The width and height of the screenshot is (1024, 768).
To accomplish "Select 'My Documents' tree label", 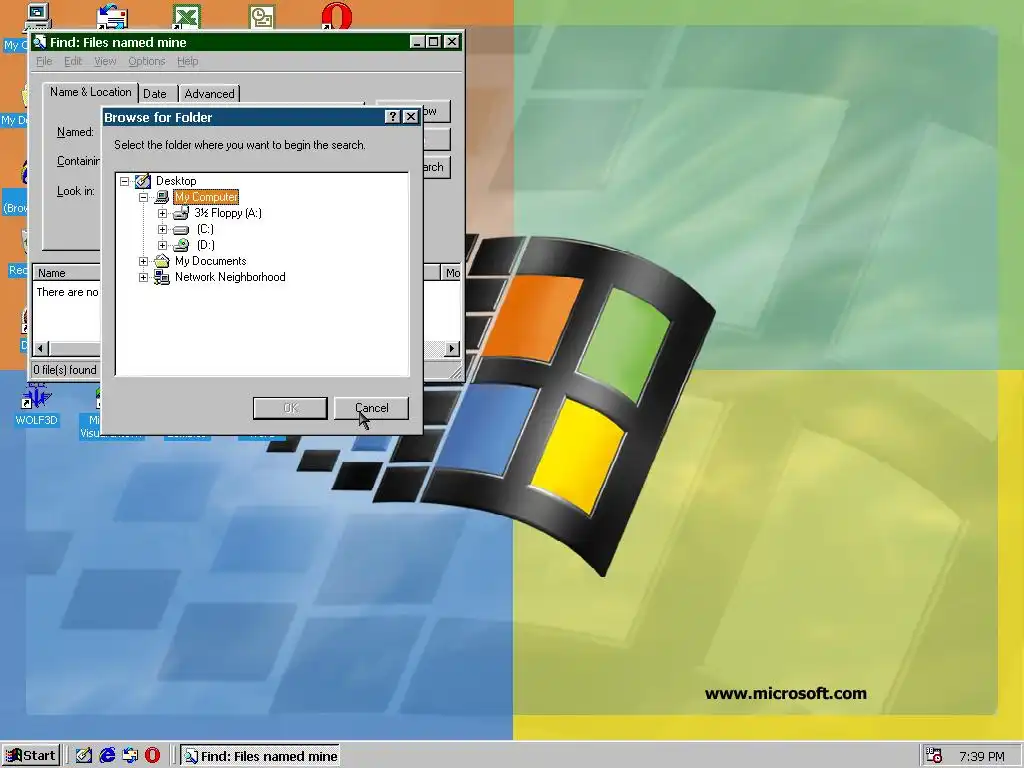I will 210,261.
